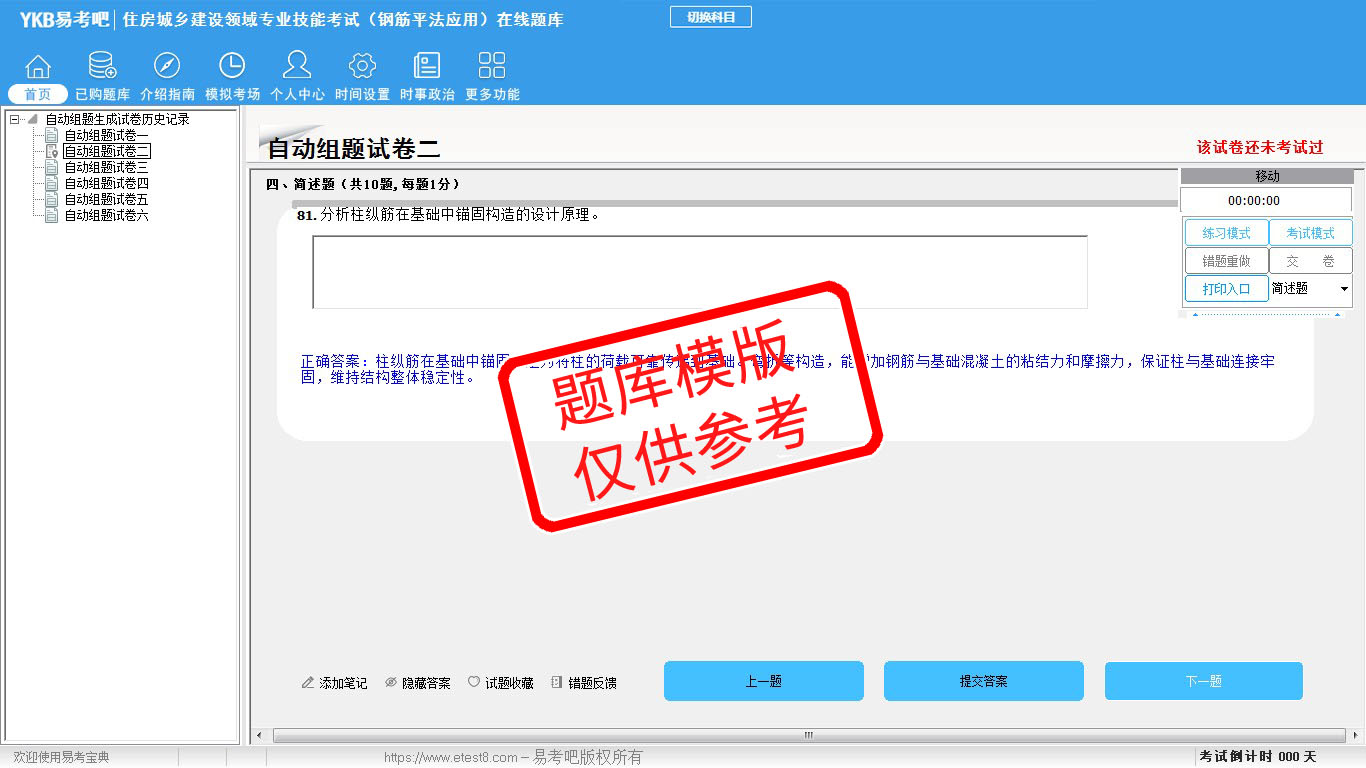Click the answer text input box
The height and width of the screenshot is (768, 1366).
pyautogui.click(x=699, y=272)
